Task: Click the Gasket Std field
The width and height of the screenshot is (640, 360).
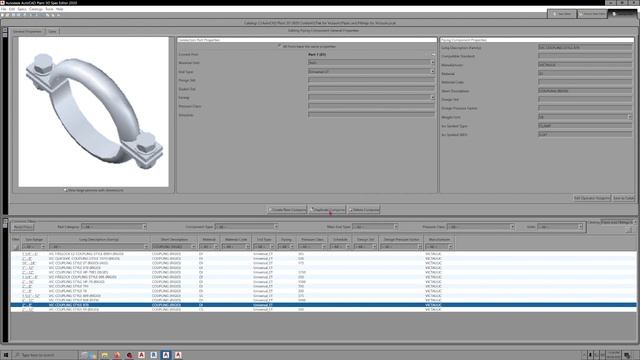Action: pyautogui.click(x=371, y=89)
